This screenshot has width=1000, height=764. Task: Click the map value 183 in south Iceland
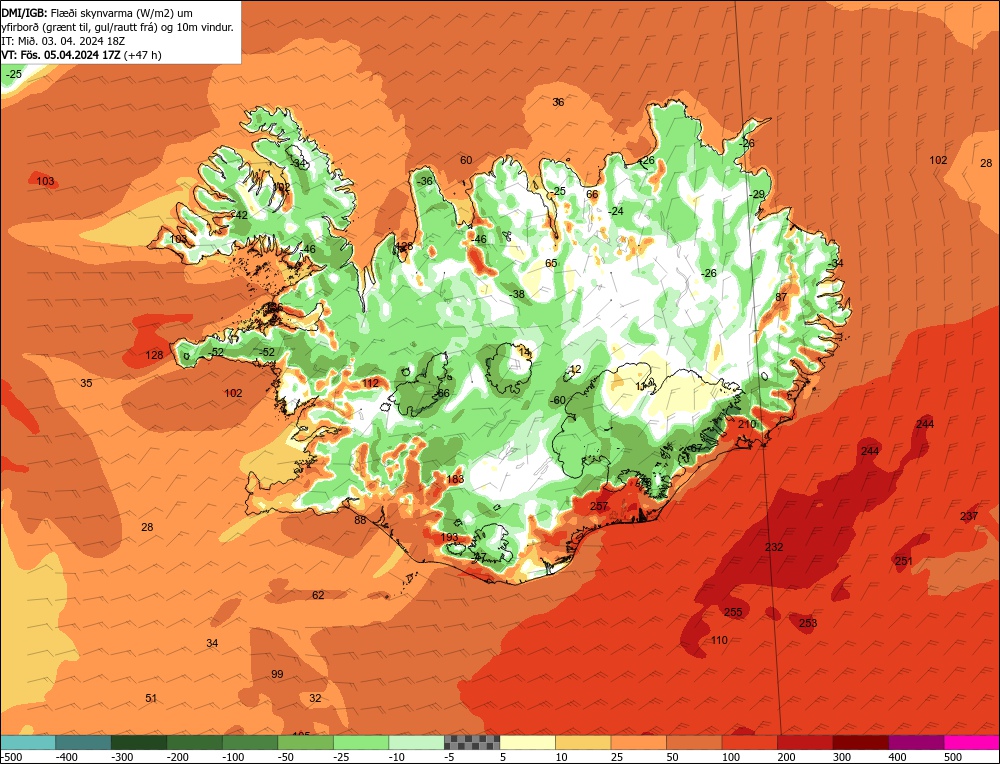(455, 480)
